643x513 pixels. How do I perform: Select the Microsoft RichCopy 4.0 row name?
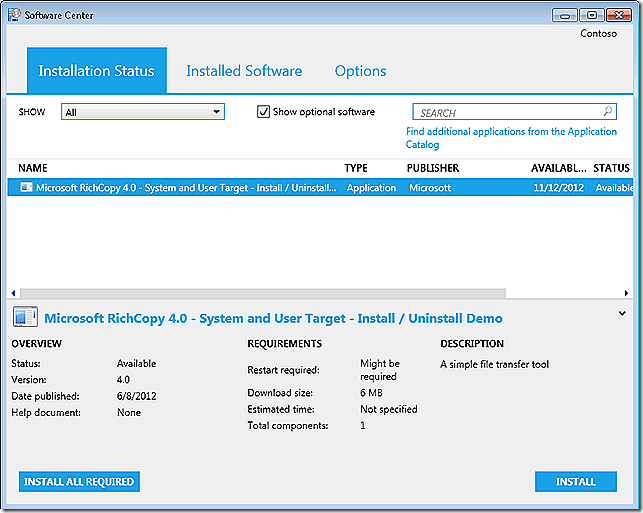186,188
